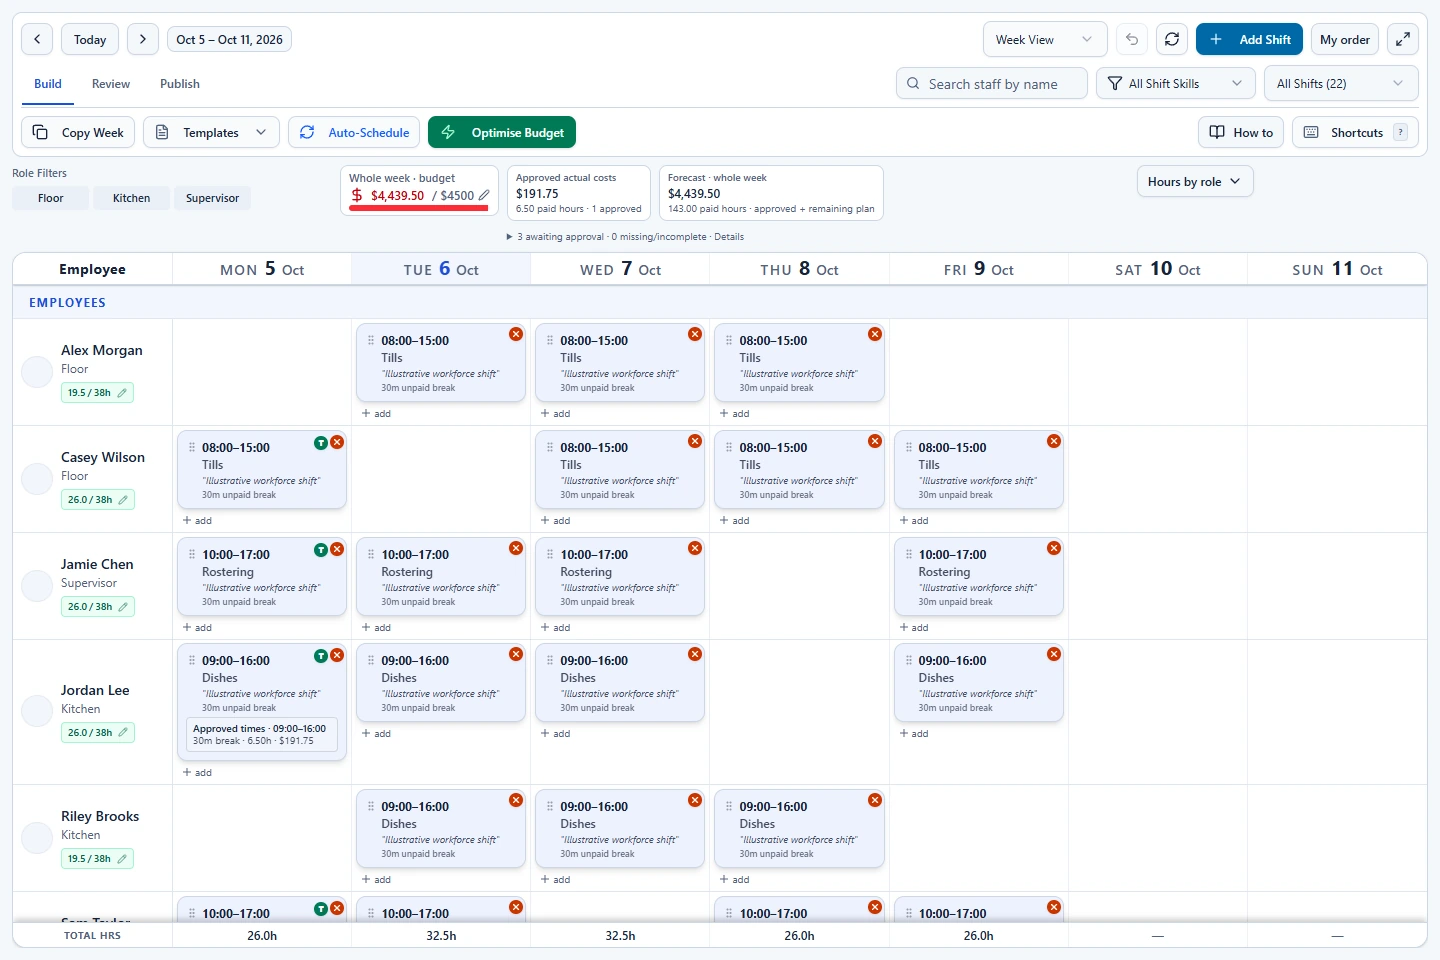Go to previous week arrow
Image resolution: width=1440 pixels, height=960 pixels.
pos(37,40)
